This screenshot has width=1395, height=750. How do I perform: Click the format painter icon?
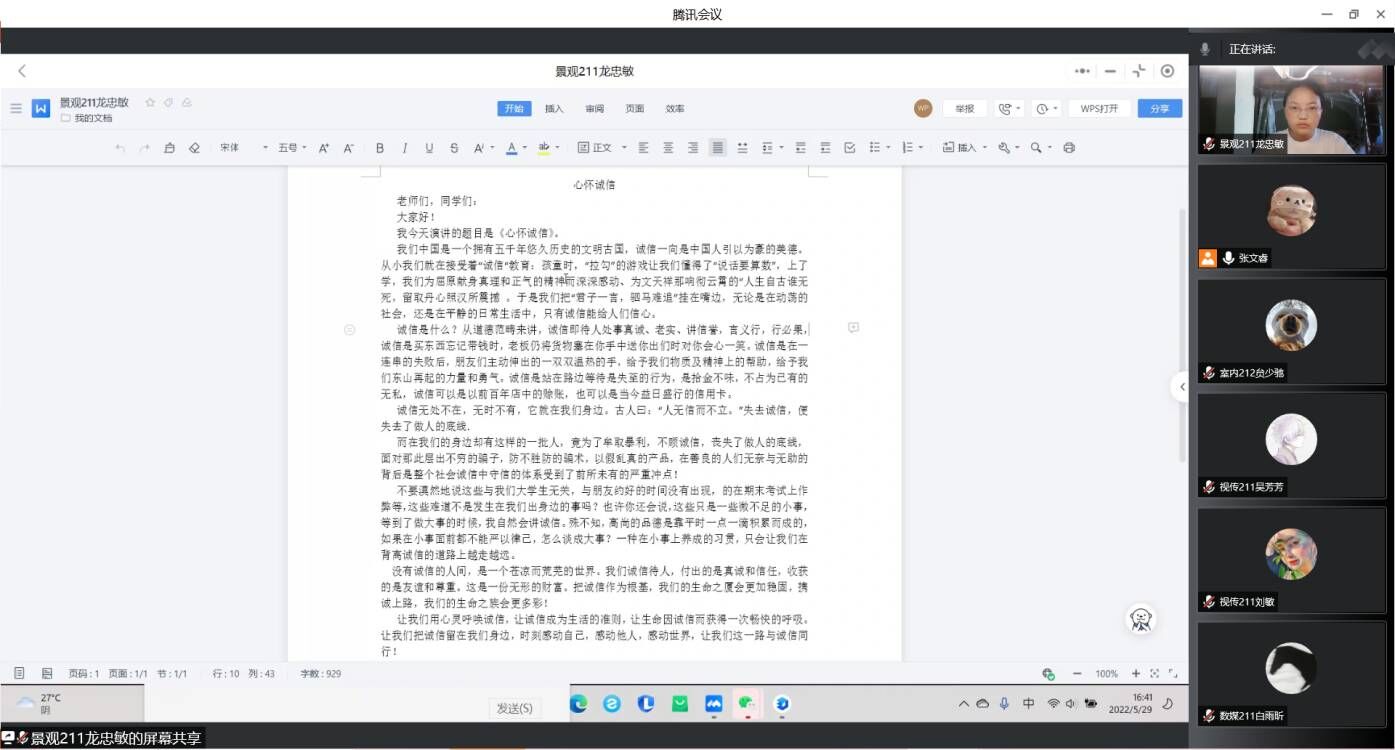pyautogui.click(x=169, y=148)
